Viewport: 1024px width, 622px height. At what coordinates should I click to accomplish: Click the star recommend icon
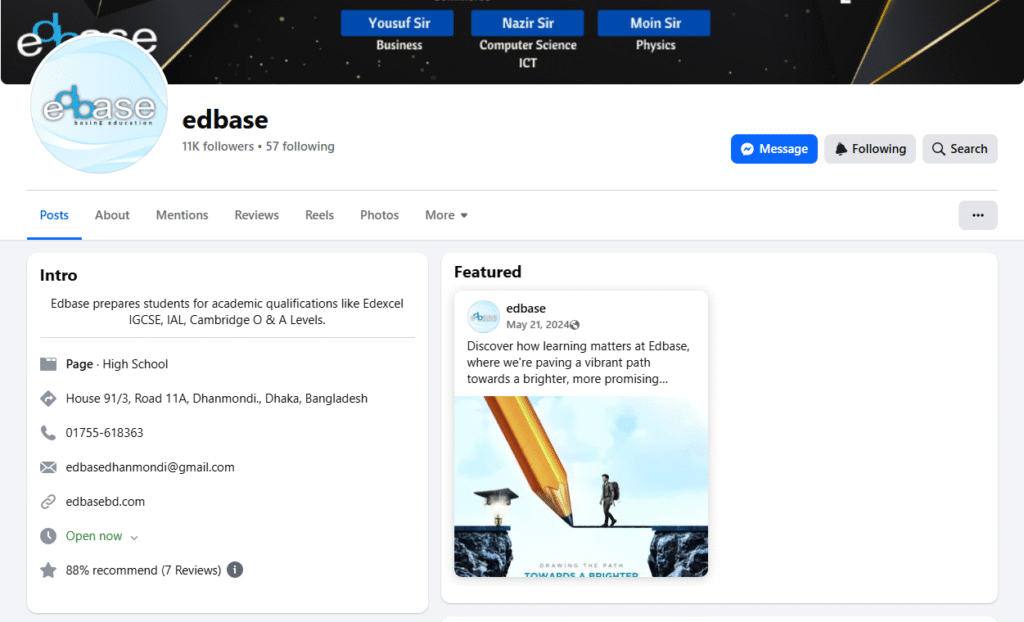[x=48, y=570]
